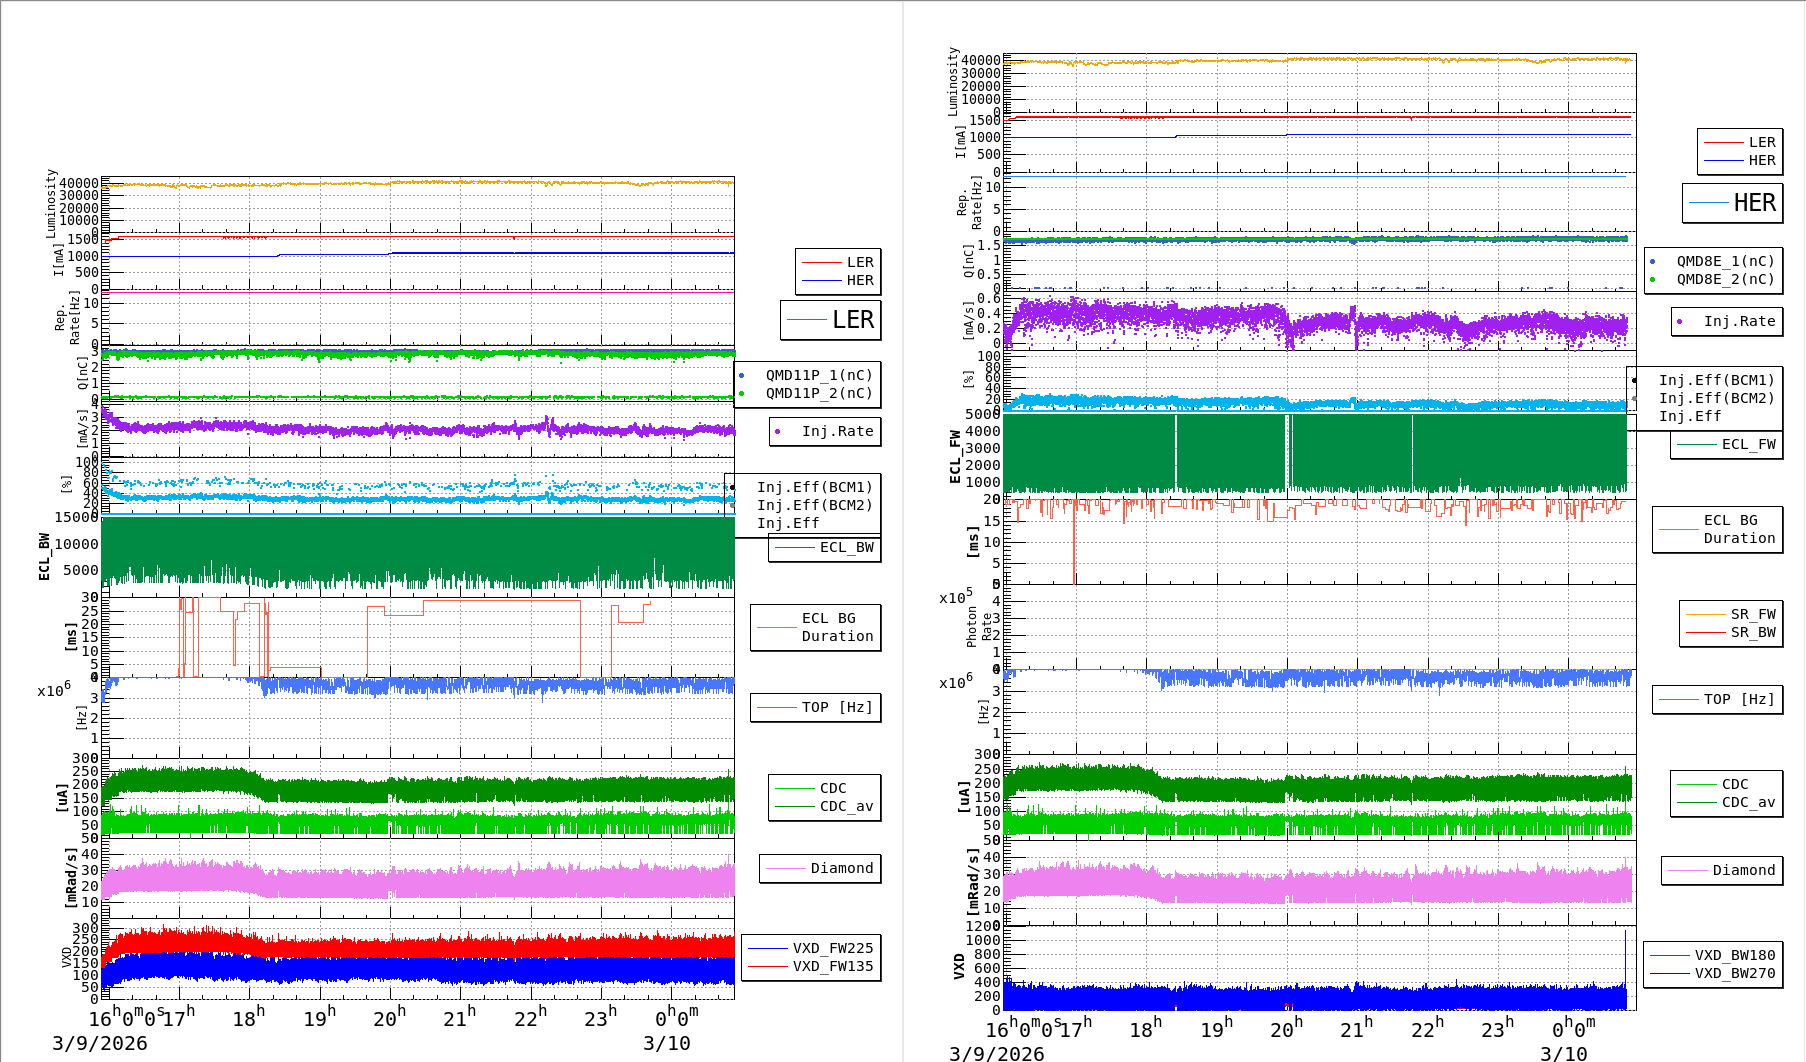Select the ECL_BW legend label
The image size is (1806, 1062).
[846, 547]
